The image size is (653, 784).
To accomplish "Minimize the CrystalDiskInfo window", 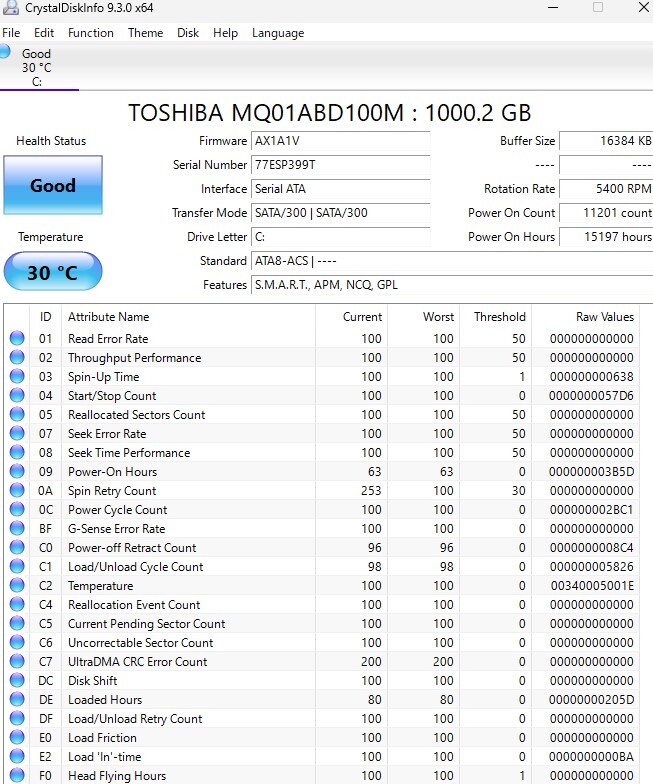I will [553, 8].
